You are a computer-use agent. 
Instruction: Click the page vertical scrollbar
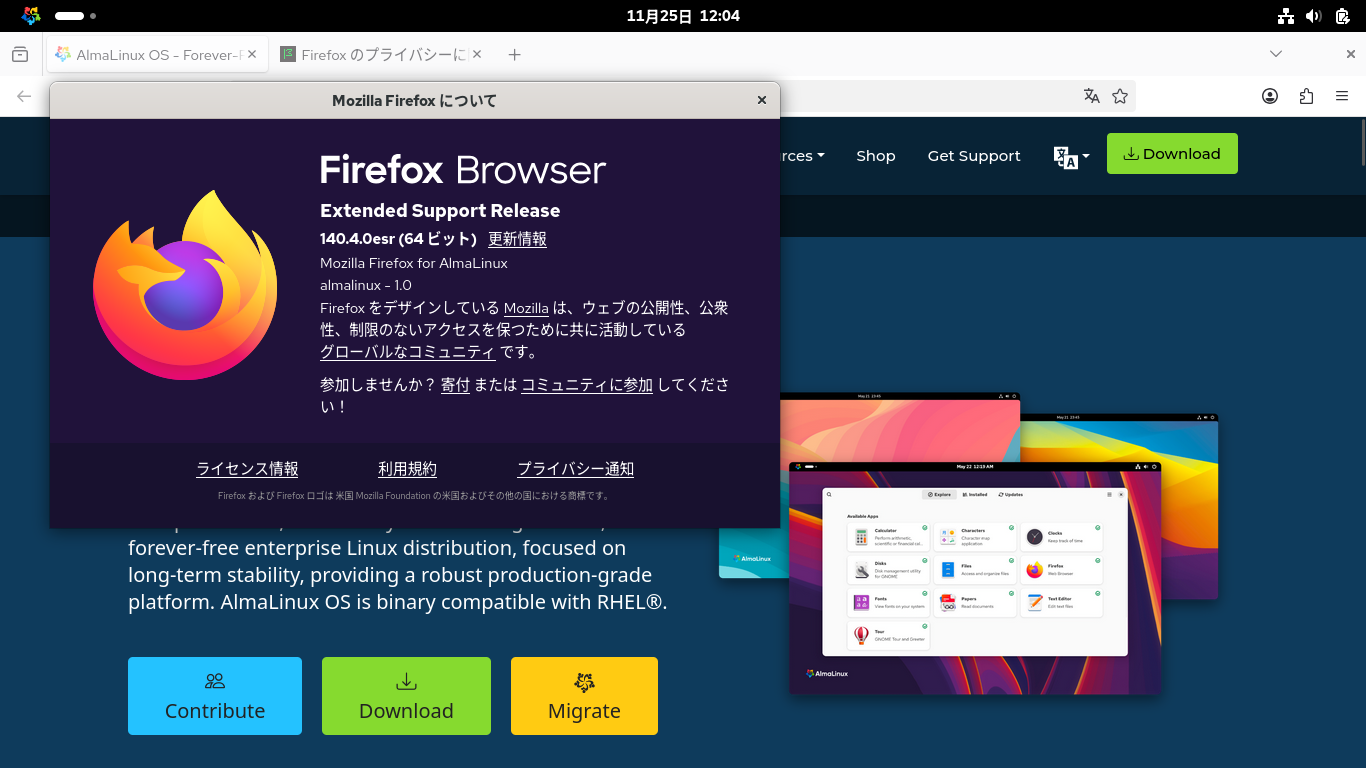coord(1361,140)
